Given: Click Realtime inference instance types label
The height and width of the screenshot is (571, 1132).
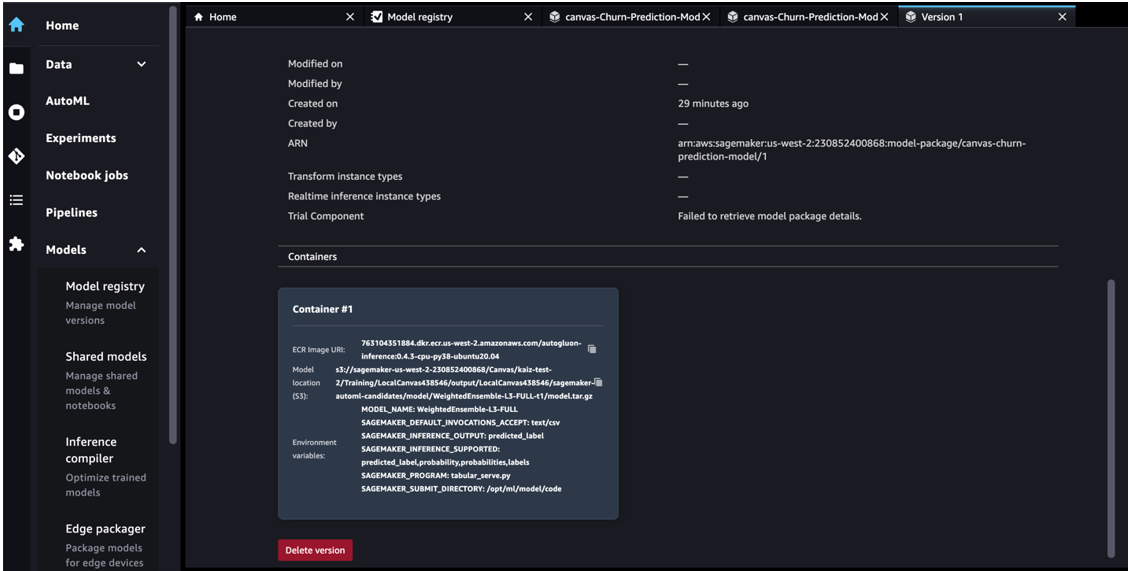Looking at the screenshot, I should click(x=364, y=196).
